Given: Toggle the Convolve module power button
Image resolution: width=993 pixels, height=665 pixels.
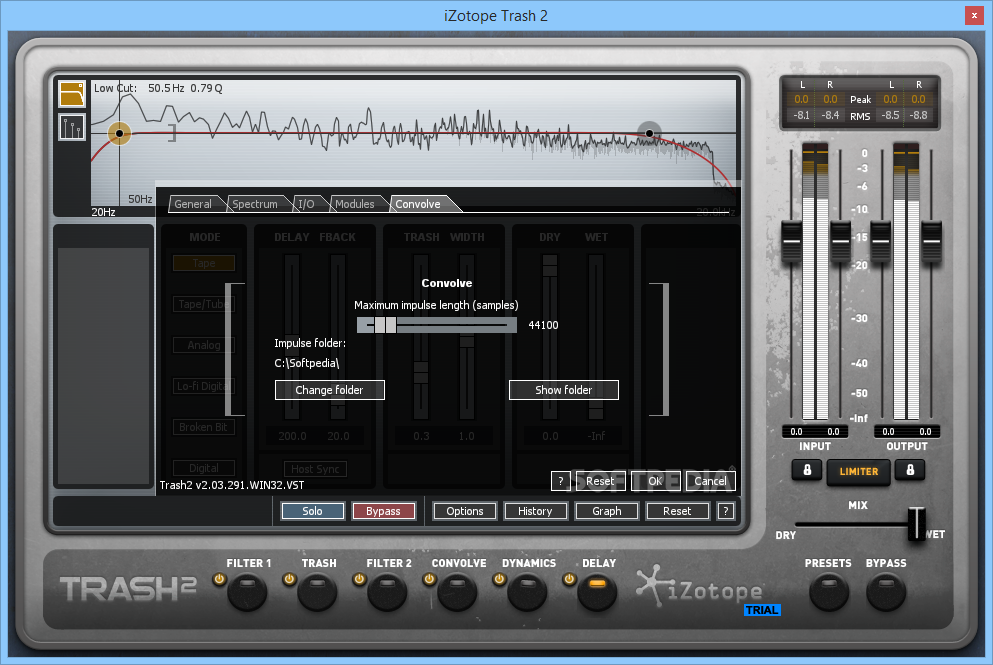Looking at the screenshot, I should (429, 579).
